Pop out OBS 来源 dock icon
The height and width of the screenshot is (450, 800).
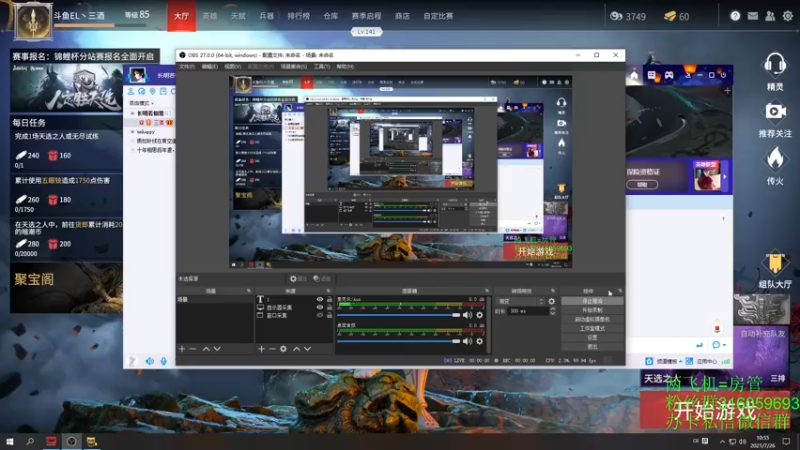pos(328,291)
